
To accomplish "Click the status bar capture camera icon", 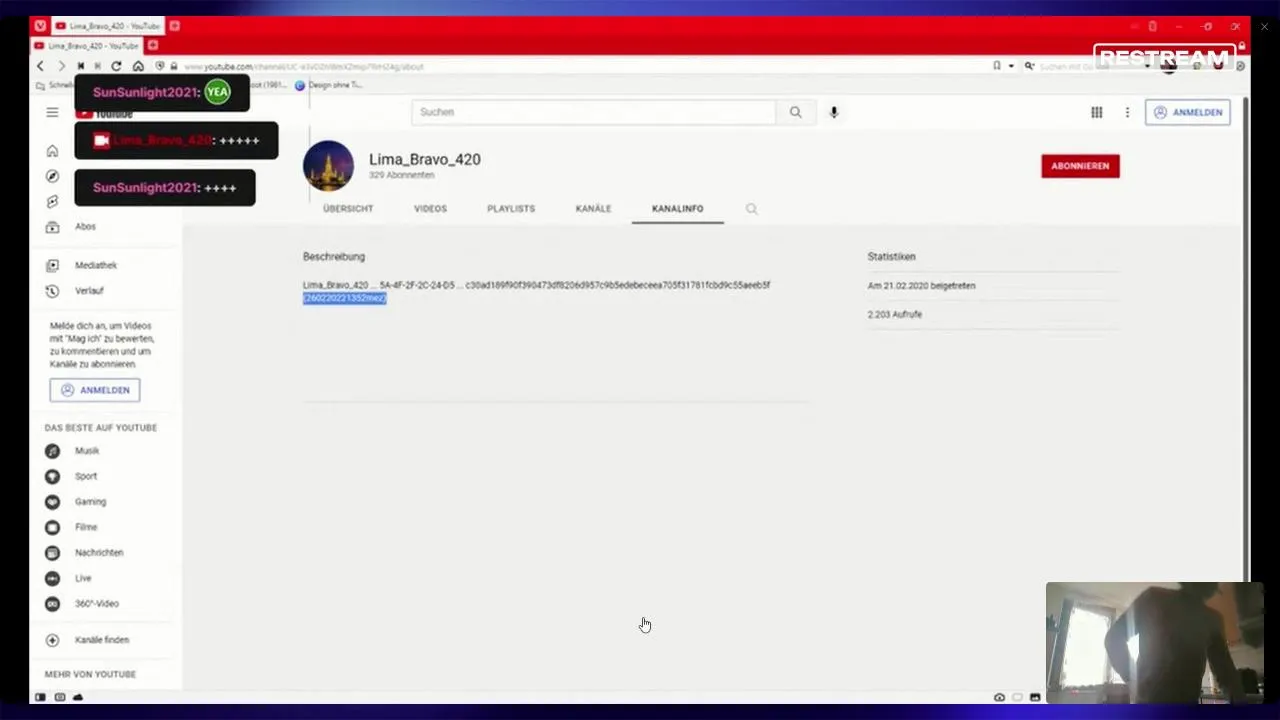I will coord(999,697).
